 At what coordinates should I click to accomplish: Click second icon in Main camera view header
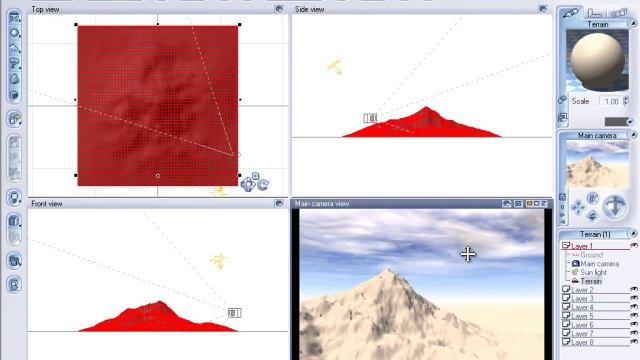click(x=518, y=203)
